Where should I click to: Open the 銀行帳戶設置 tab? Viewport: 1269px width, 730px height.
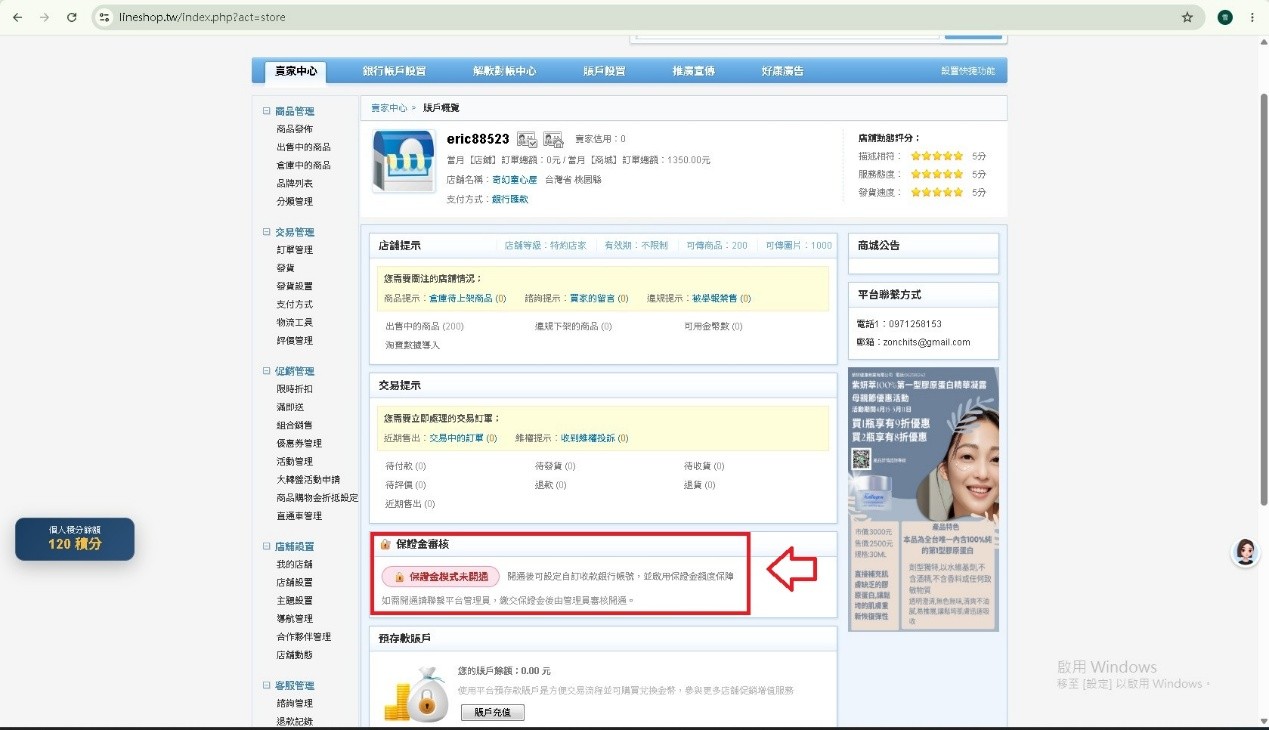coord(394,71)
